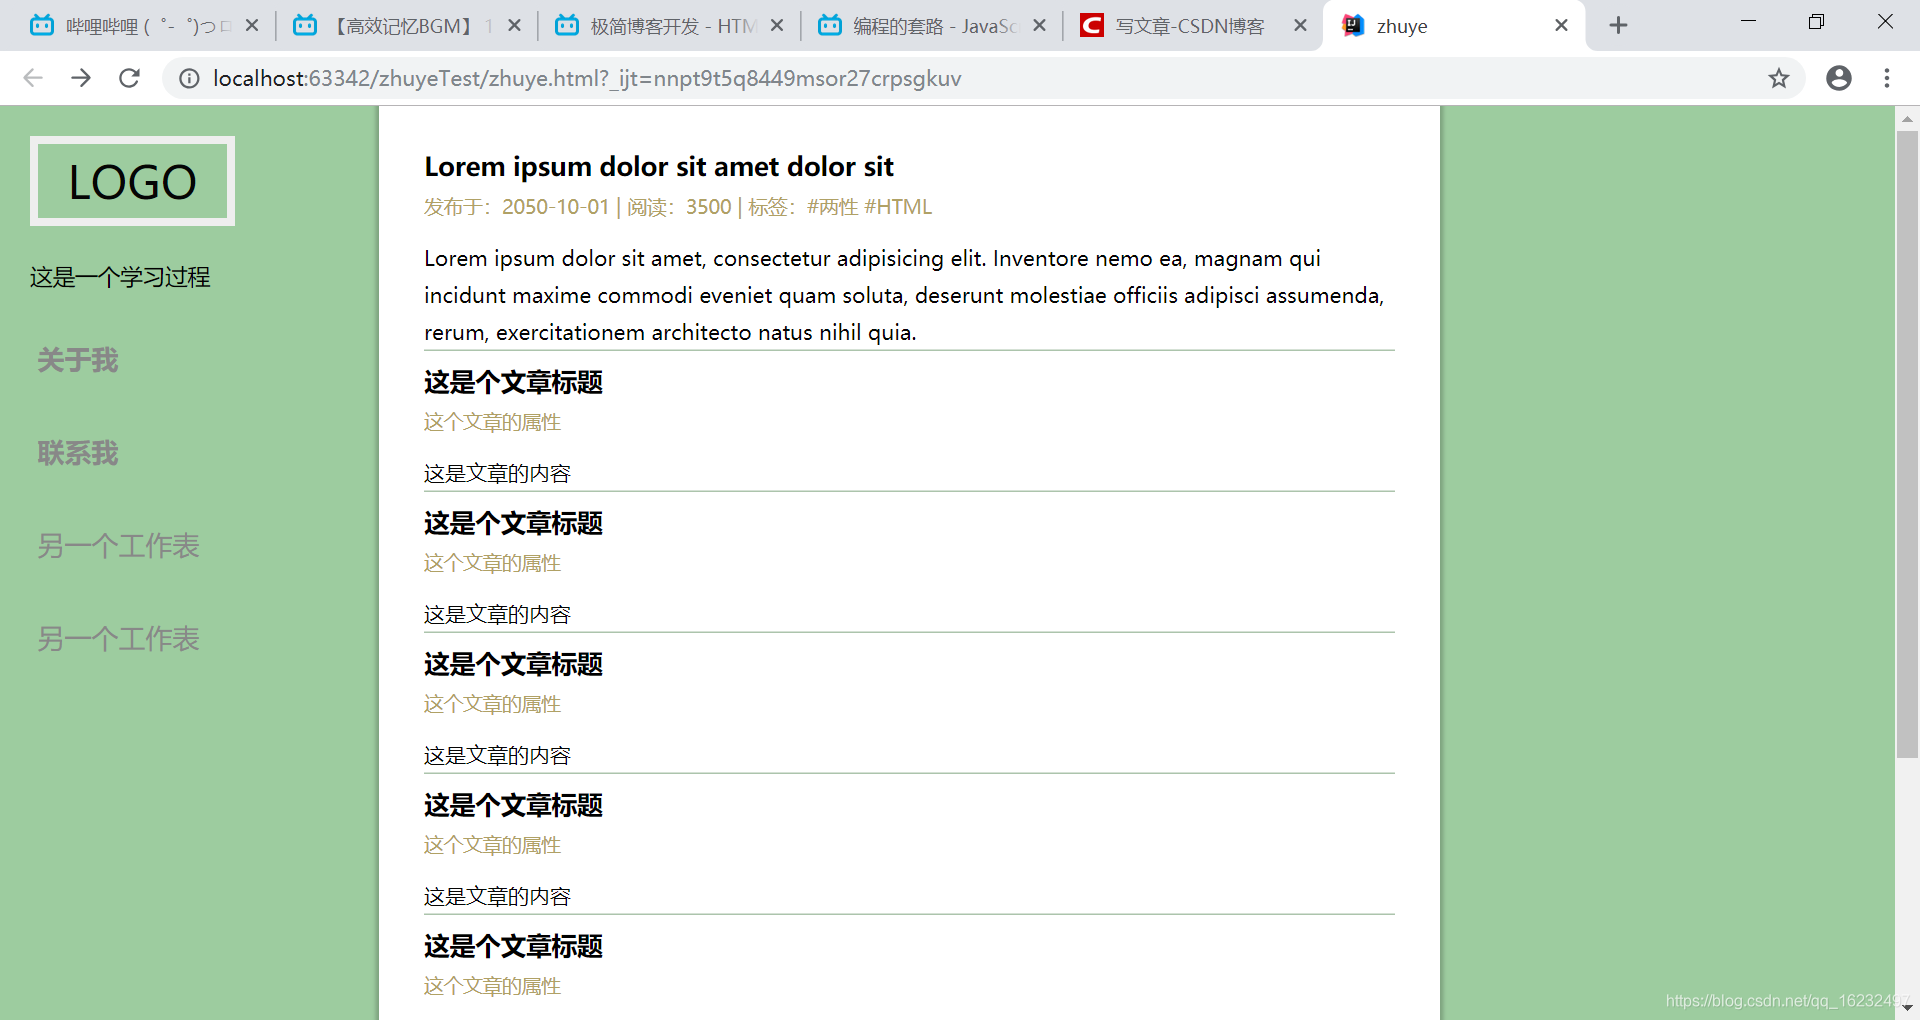This screenshot has width=1920, height=1020.
Task: Open a new browser tab
Action: click(x=1618, y=26)
